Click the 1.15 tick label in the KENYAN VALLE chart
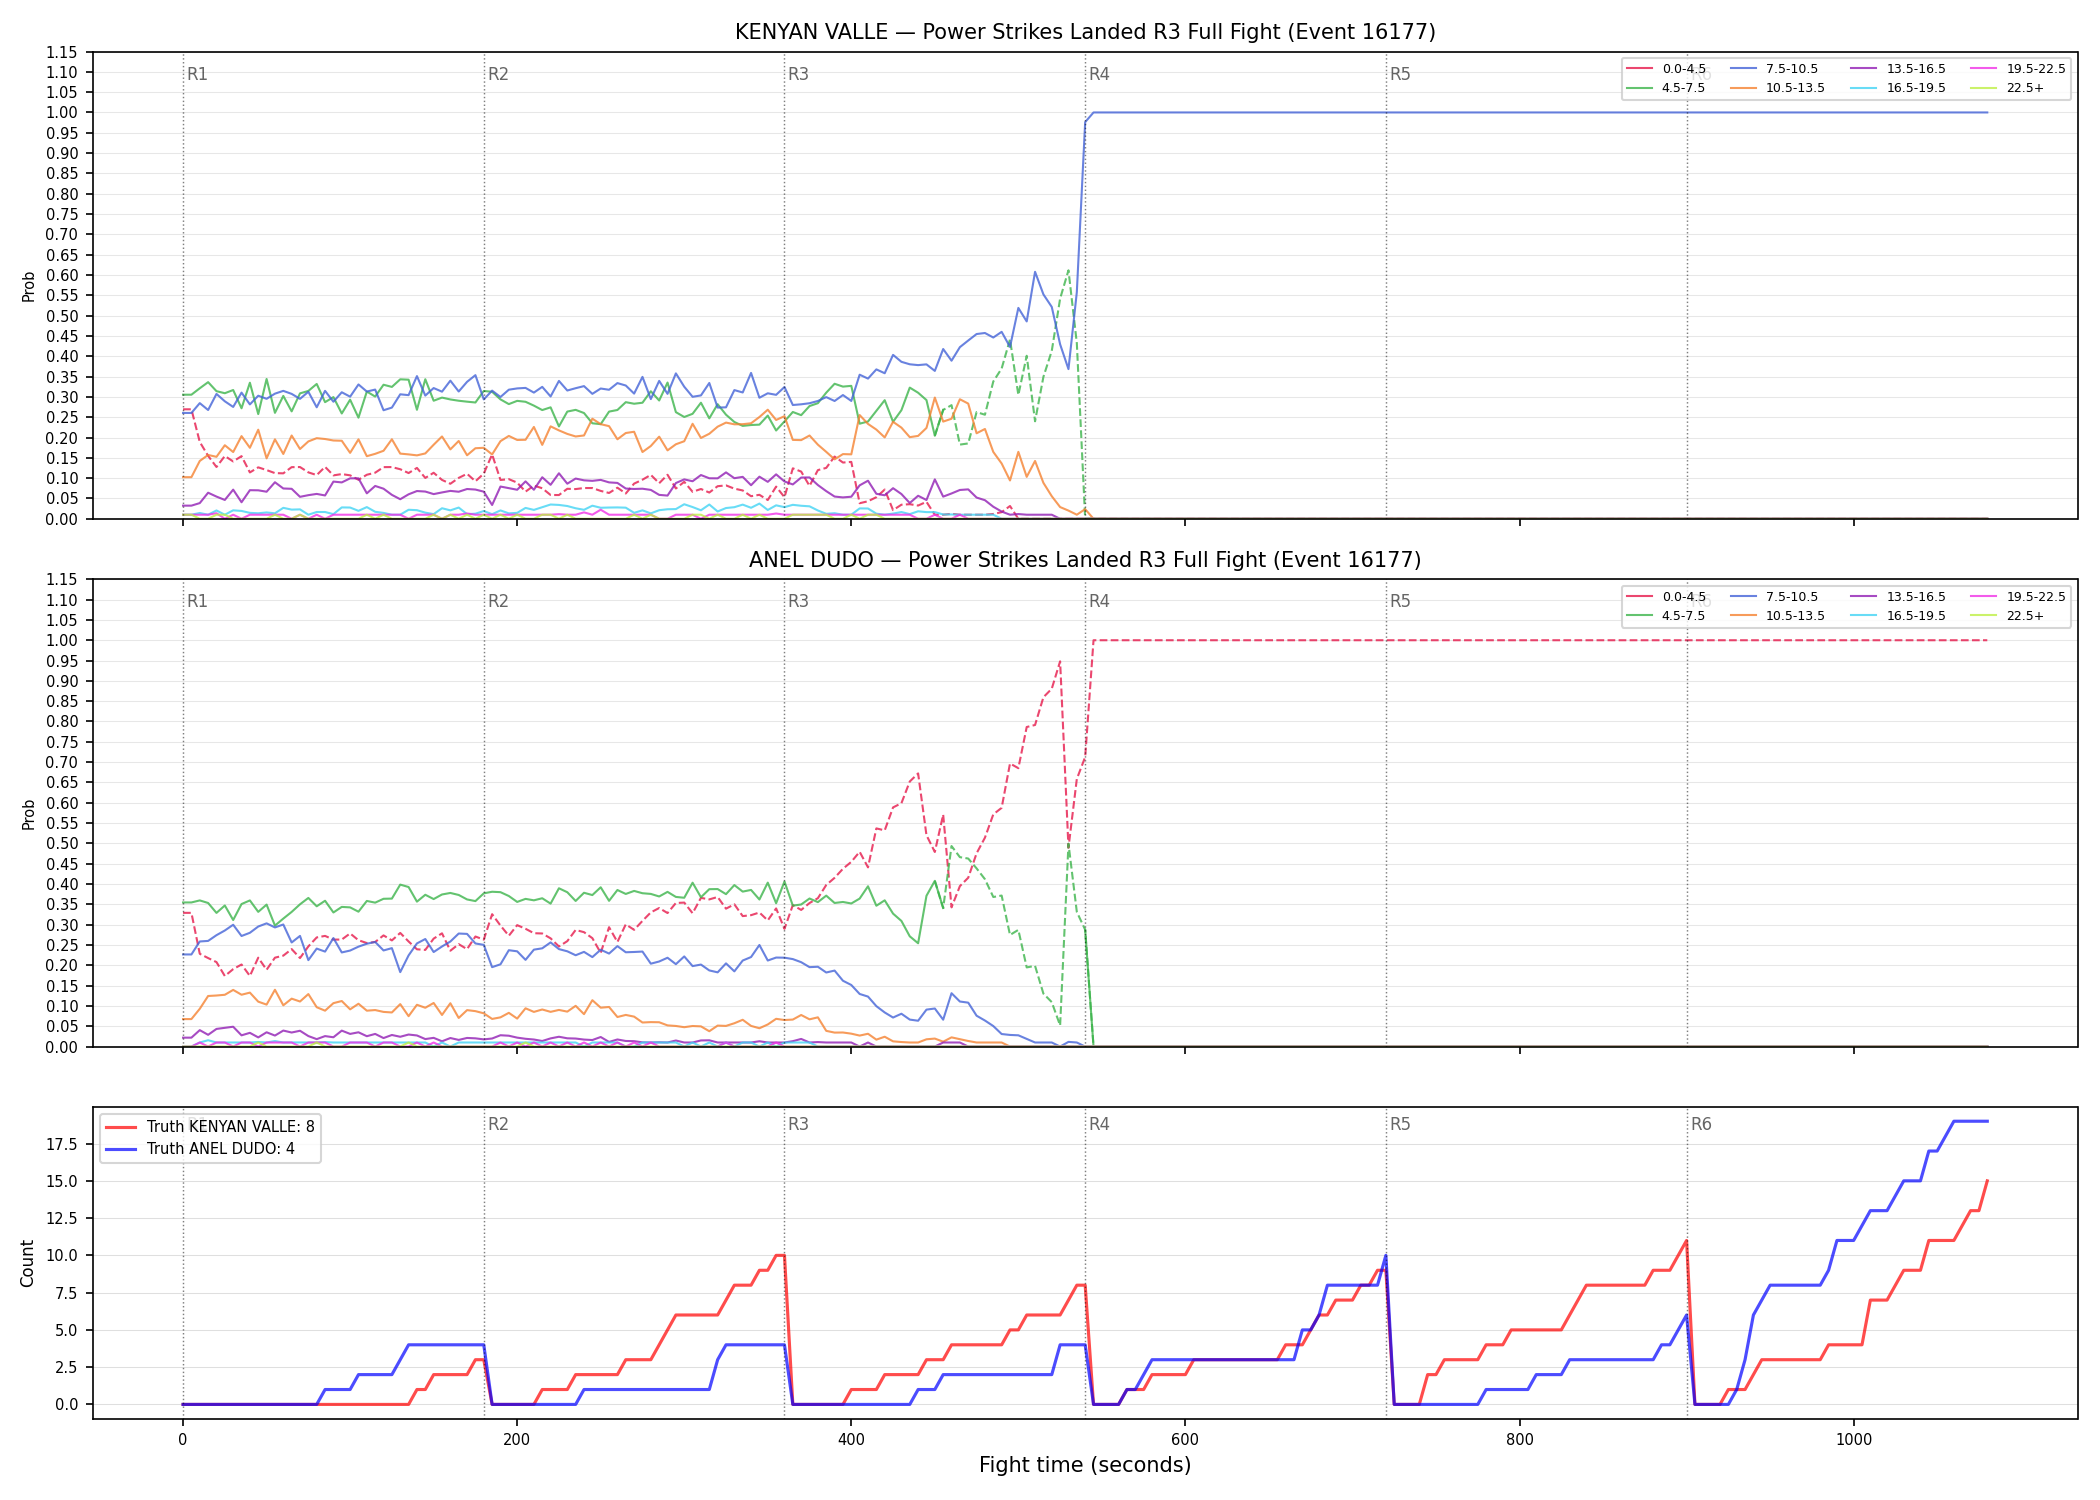The image size is (2100, 1500). [62, 52]
